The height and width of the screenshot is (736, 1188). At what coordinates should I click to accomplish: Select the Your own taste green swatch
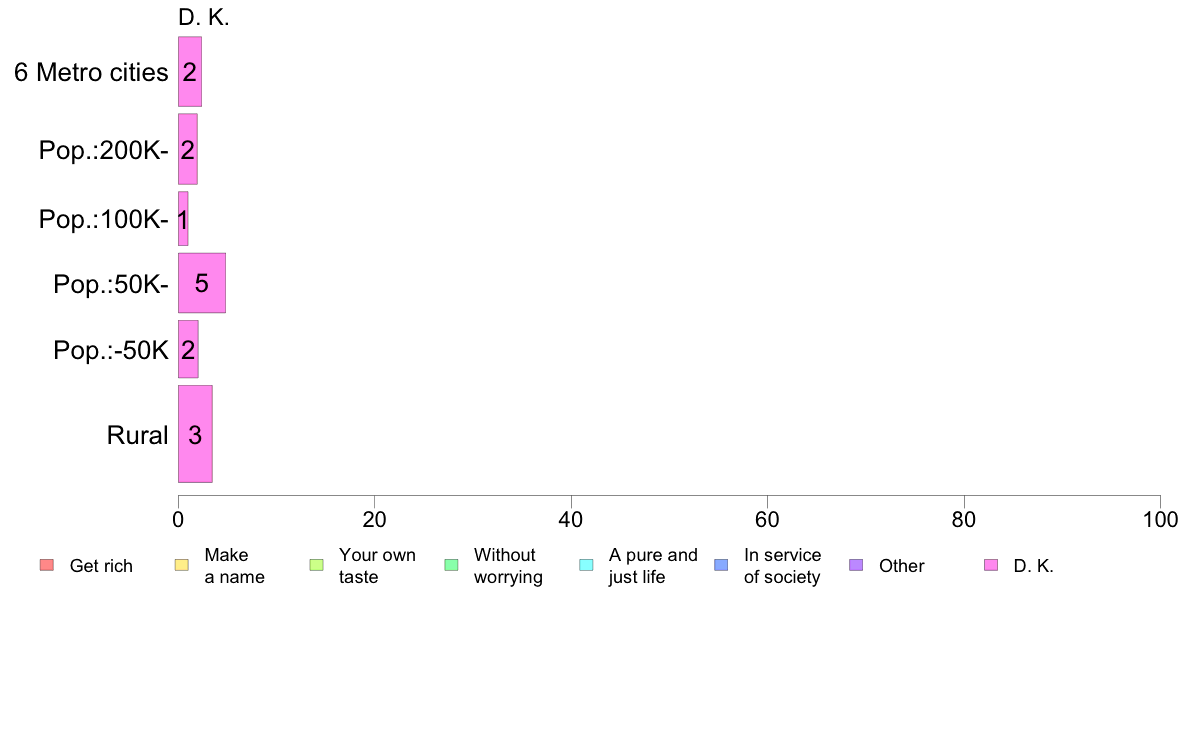[317, 565]
